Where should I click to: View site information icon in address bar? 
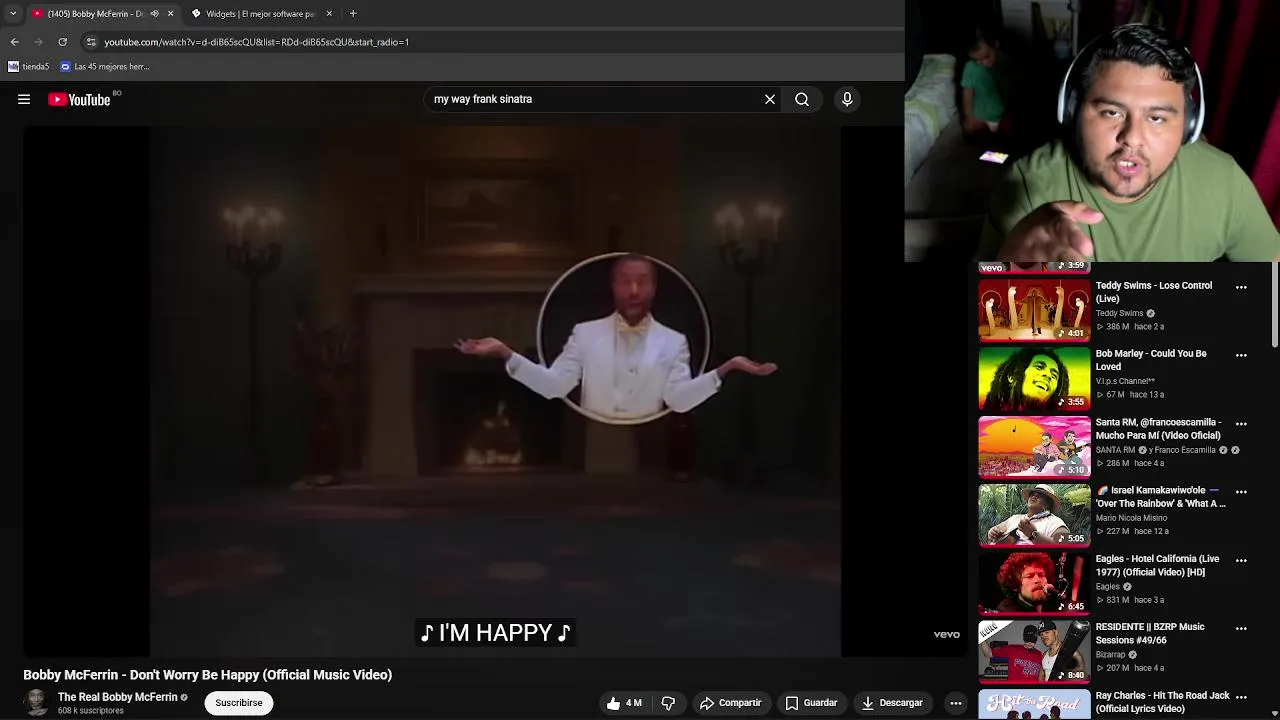pyautogui.click(x=91, y=42)
